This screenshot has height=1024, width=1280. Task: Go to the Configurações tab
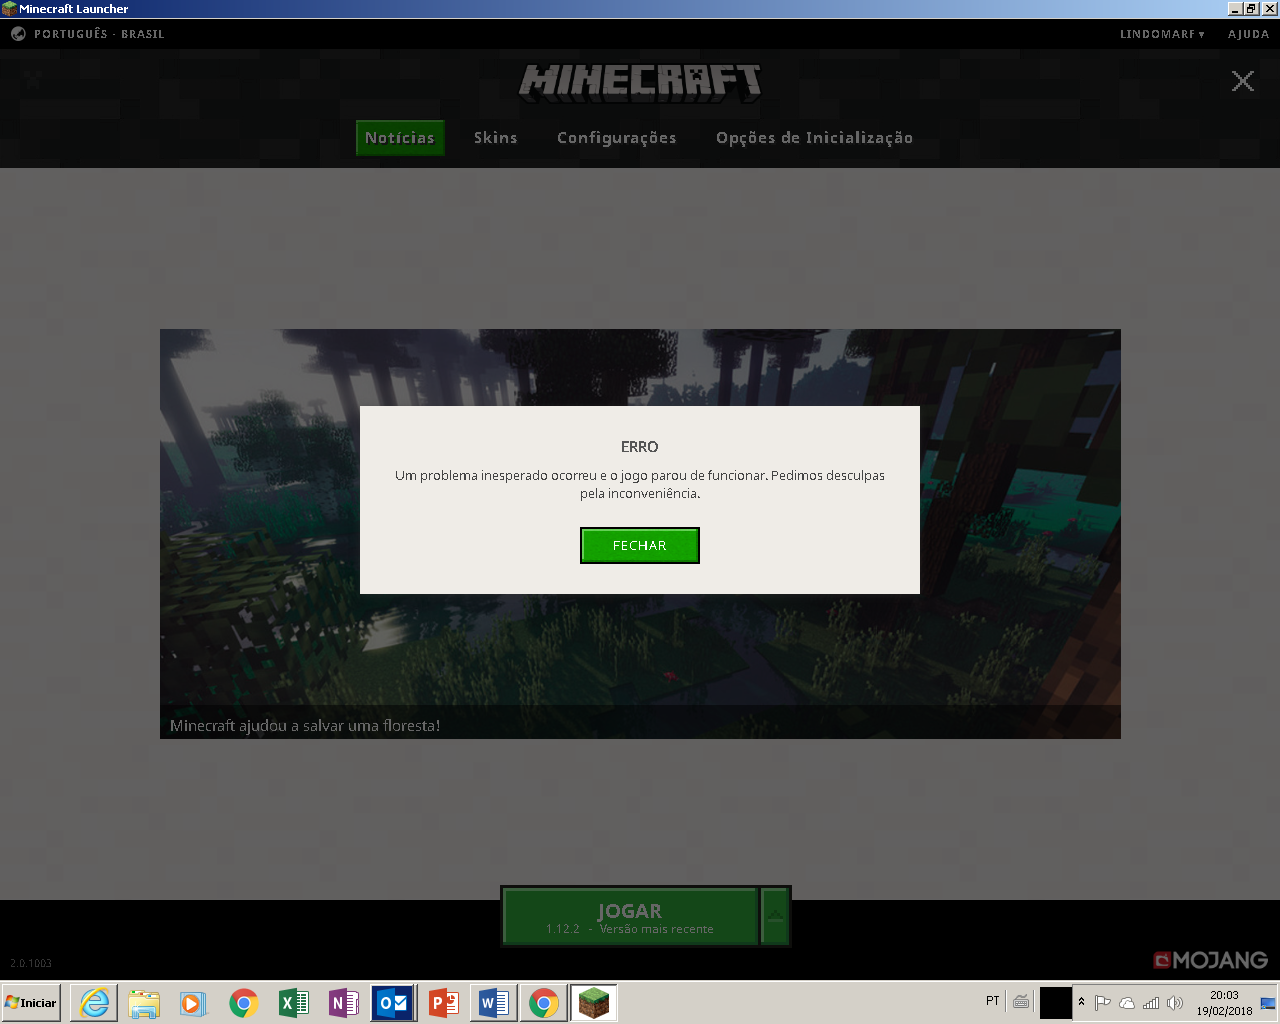point(617,138)
